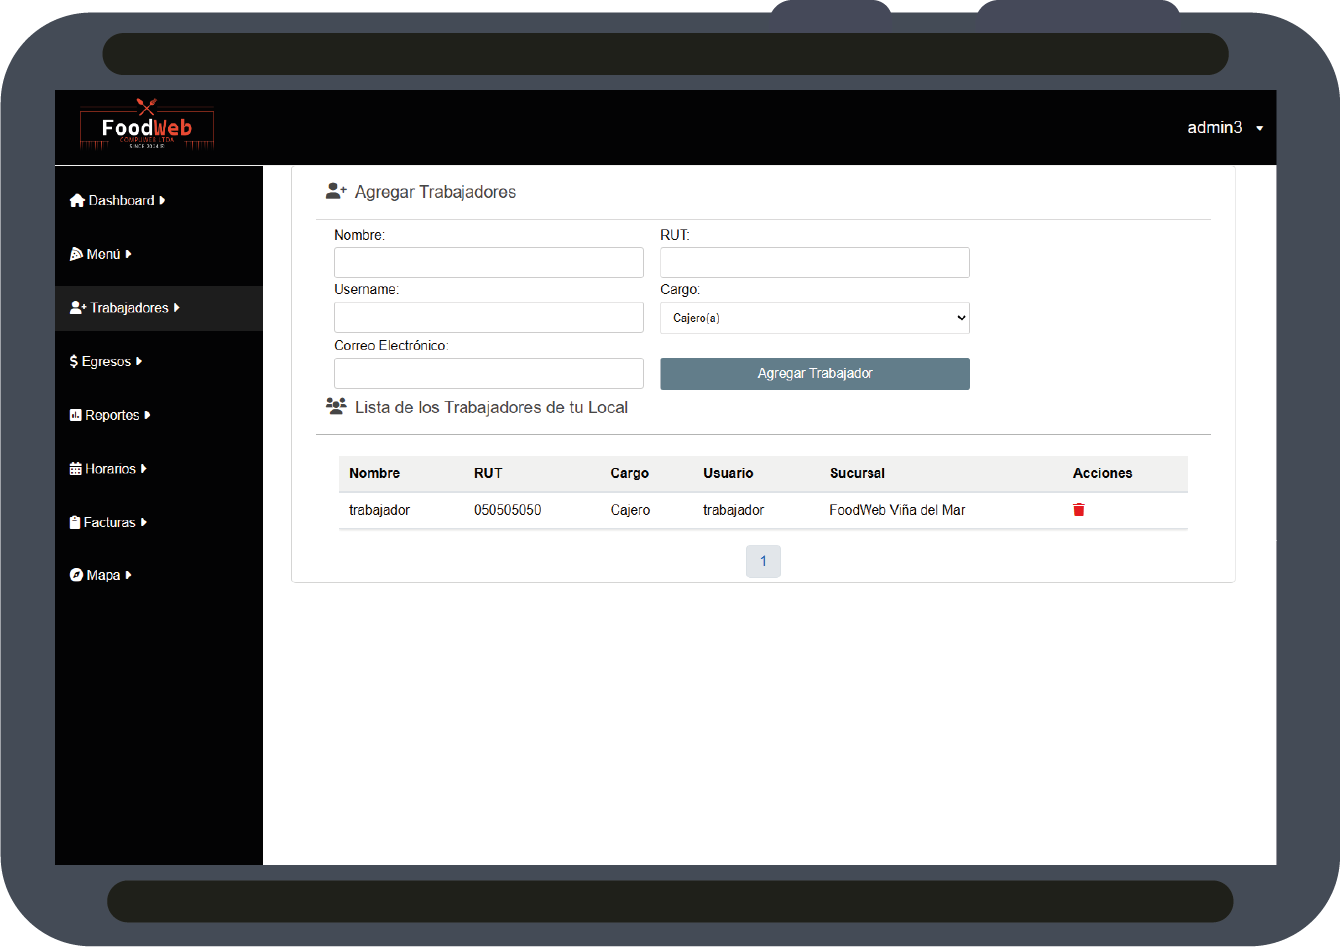Click the Egresos dollar icon

click(x=73, y=361)
